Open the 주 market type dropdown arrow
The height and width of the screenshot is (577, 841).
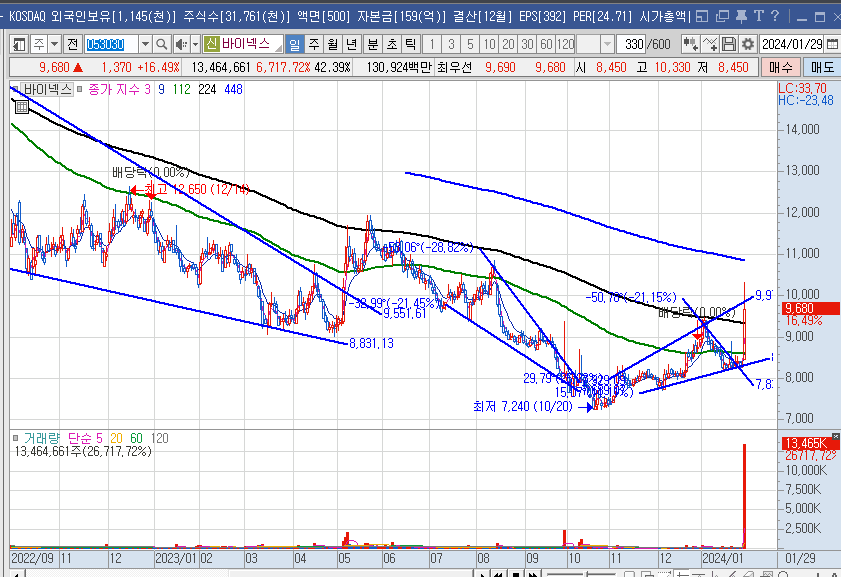pos(54,44)
